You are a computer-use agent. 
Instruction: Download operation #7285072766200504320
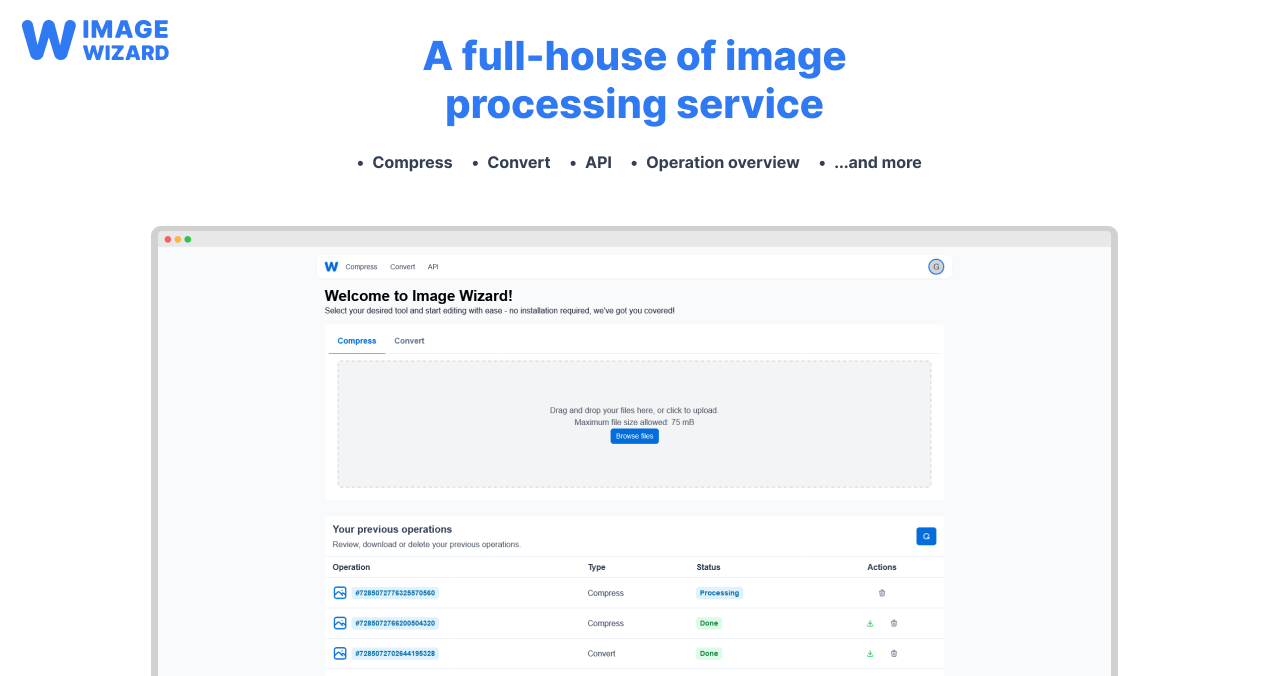click(870, 623)
